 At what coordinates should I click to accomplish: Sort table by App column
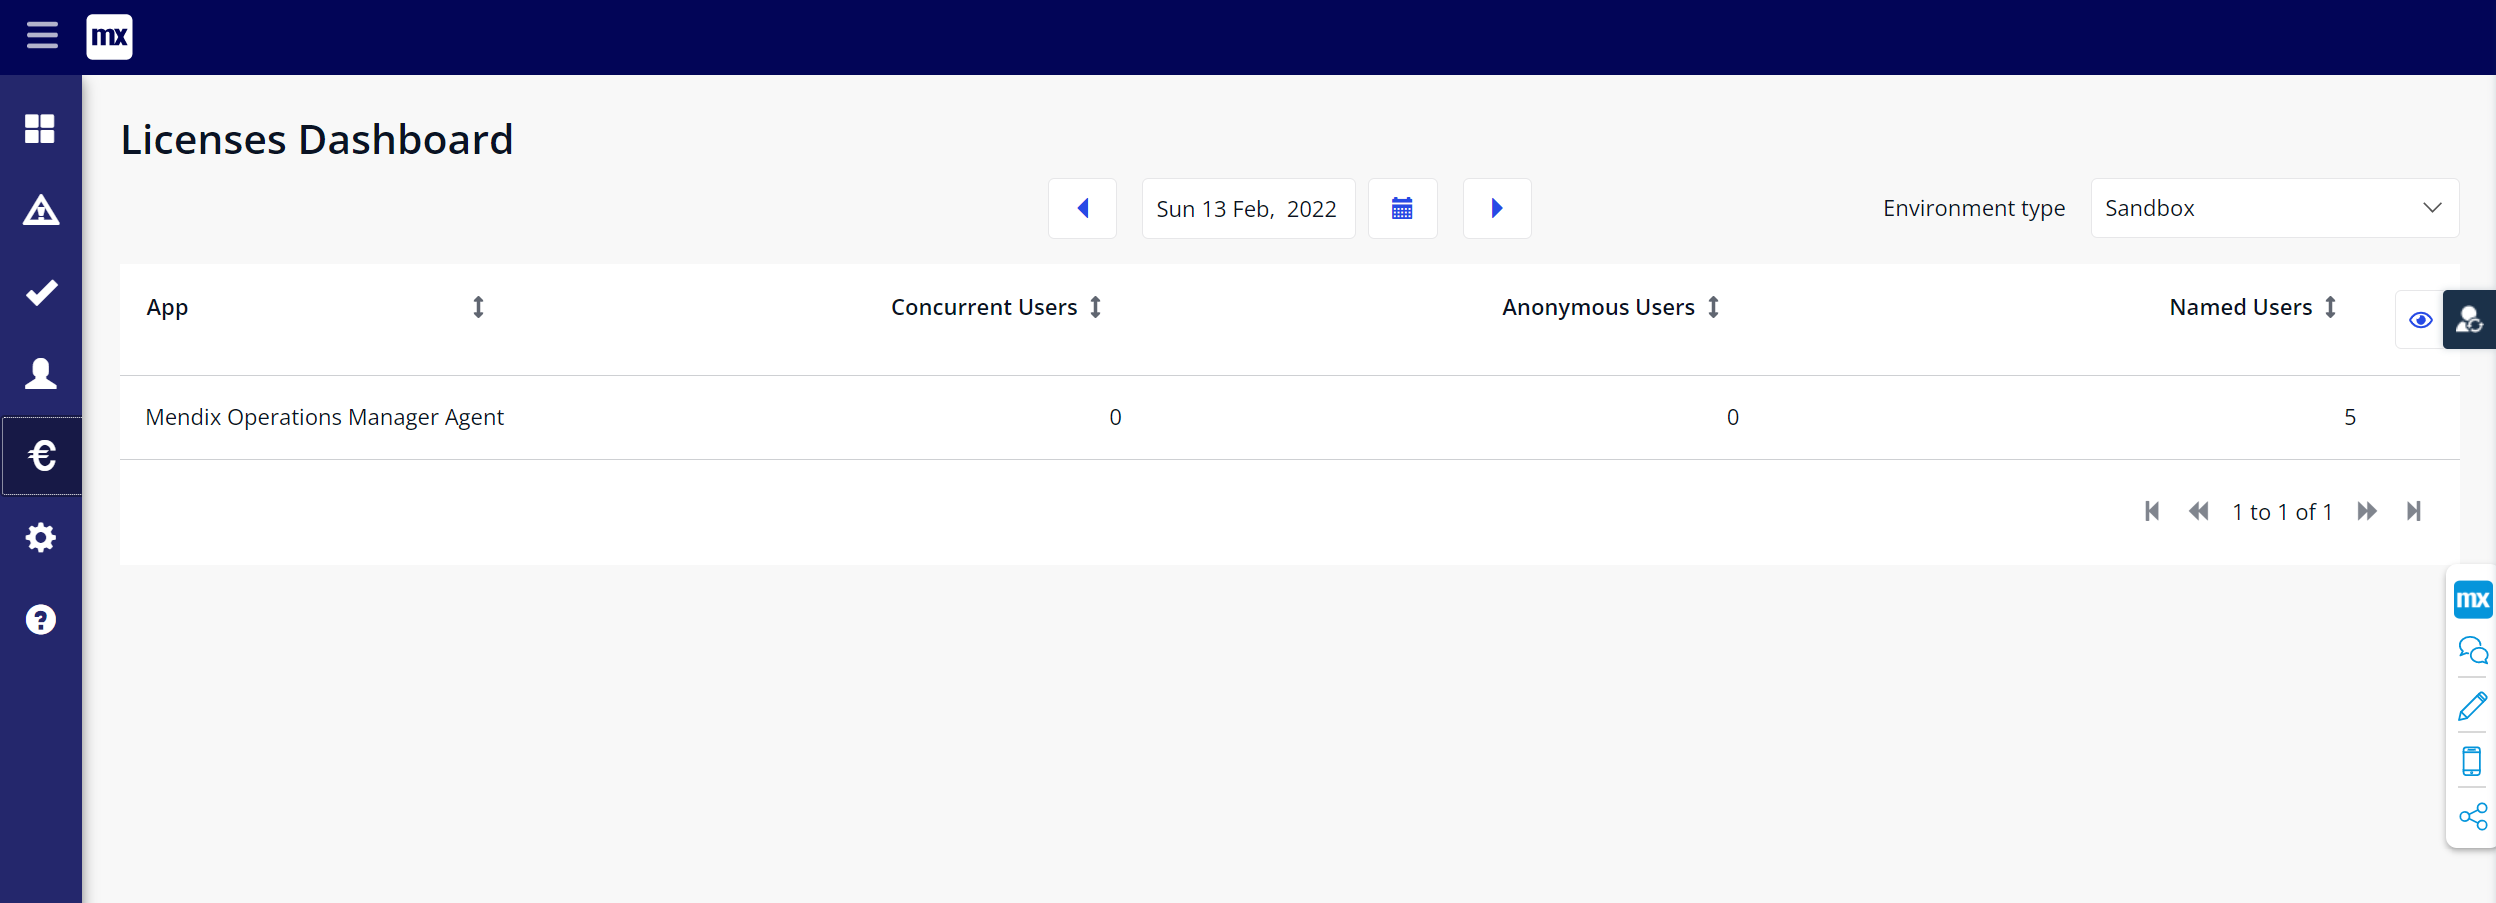tap(478, 307)
